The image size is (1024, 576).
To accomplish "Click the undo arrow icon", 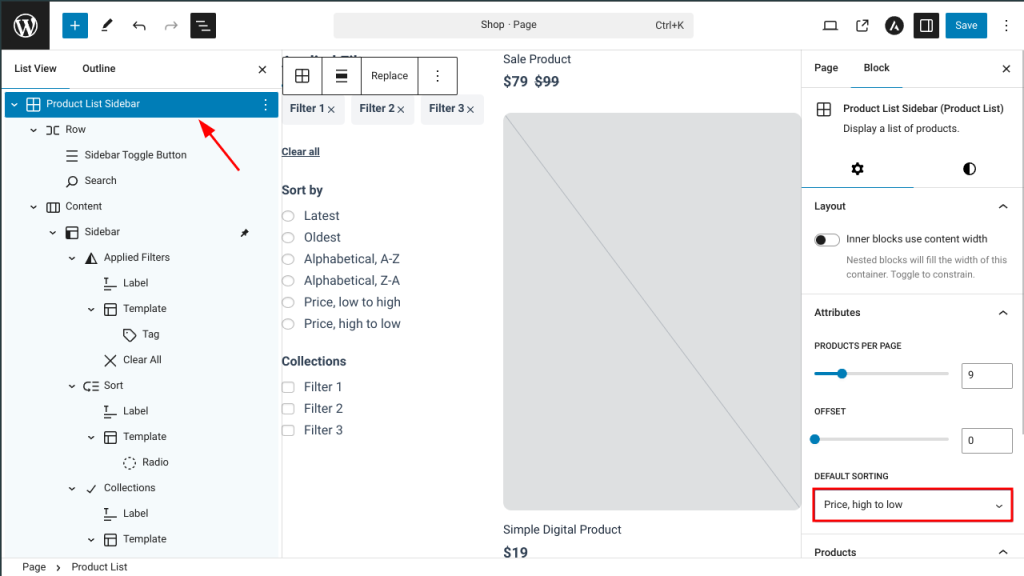I will 139,25.
